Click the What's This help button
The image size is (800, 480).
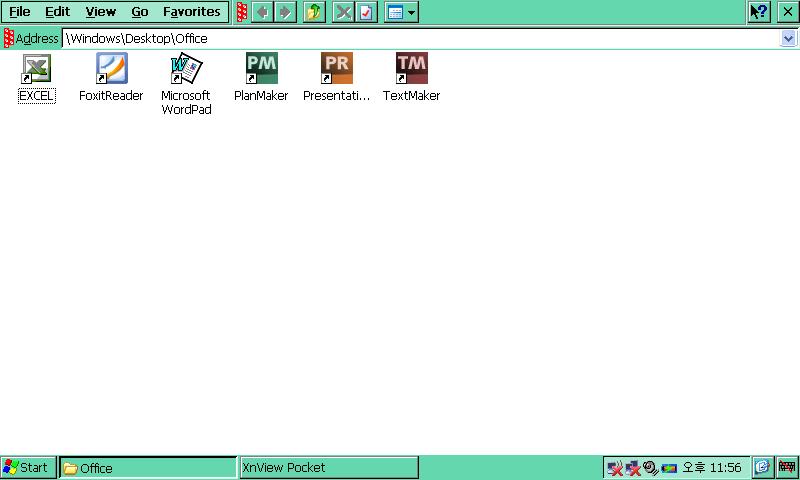[x=759, y=12]
